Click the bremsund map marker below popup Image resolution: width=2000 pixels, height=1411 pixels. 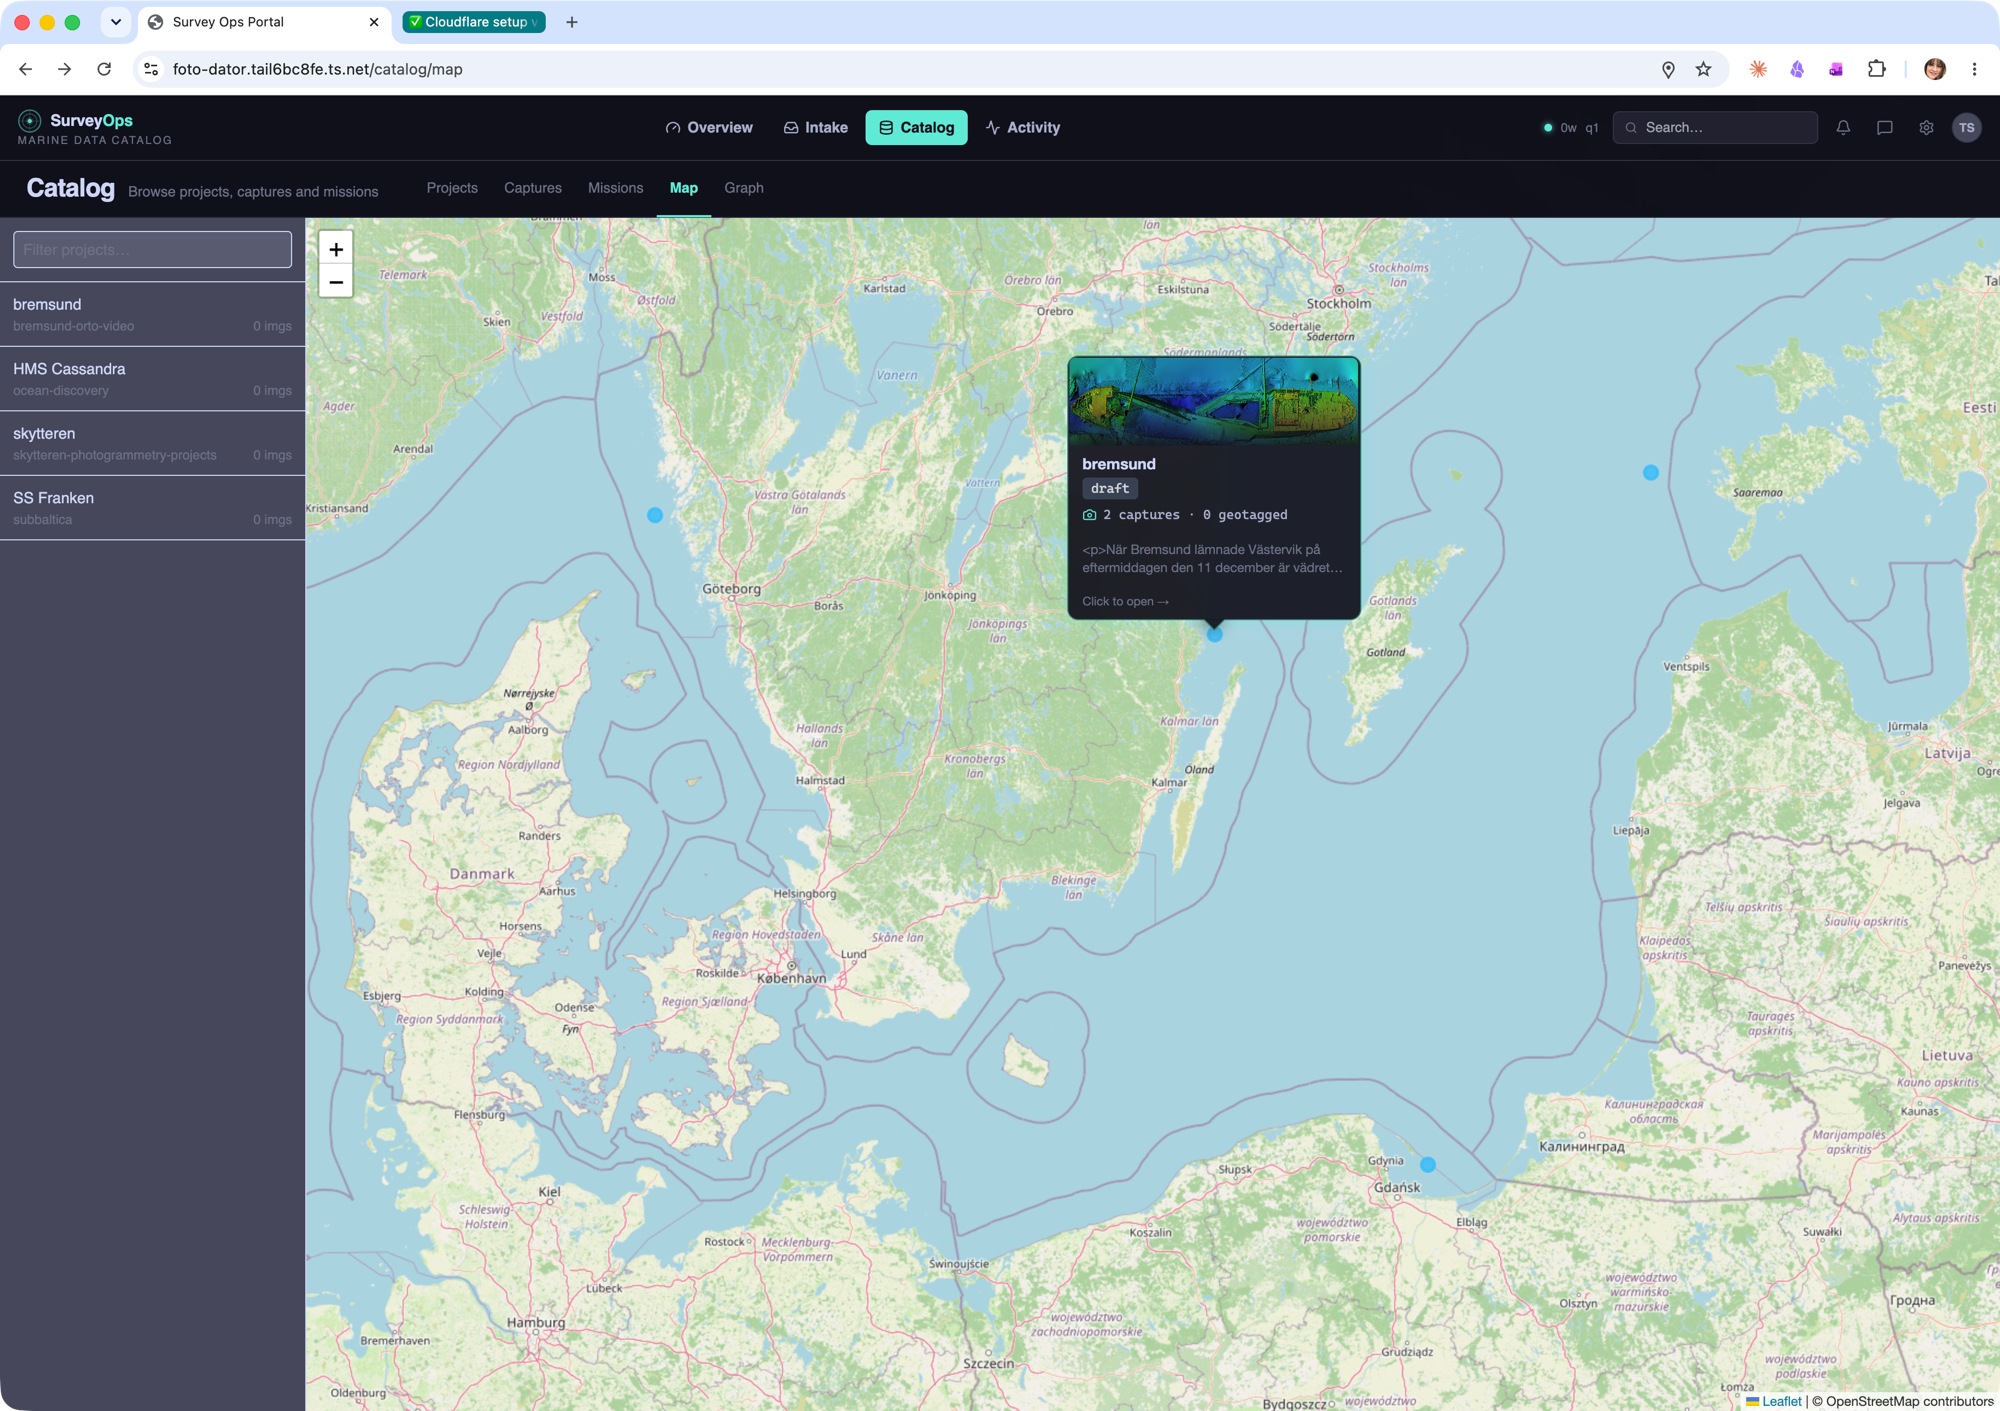1215,634
